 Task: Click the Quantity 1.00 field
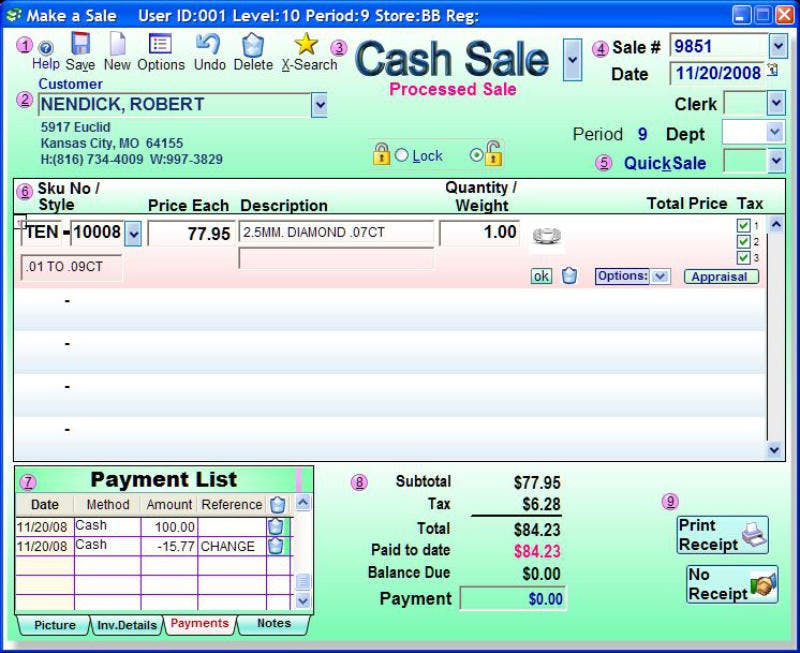pos(480,233)
